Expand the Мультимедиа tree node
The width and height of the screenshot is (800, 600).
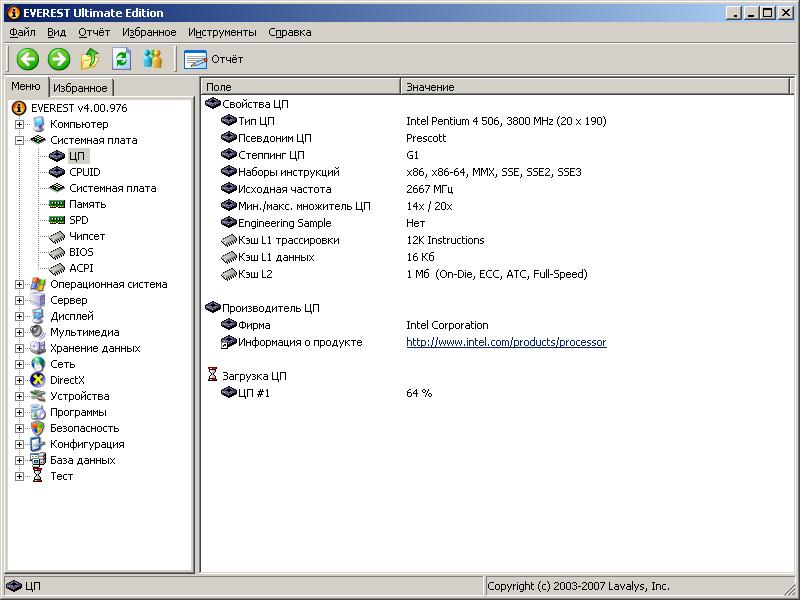(19, 332)
